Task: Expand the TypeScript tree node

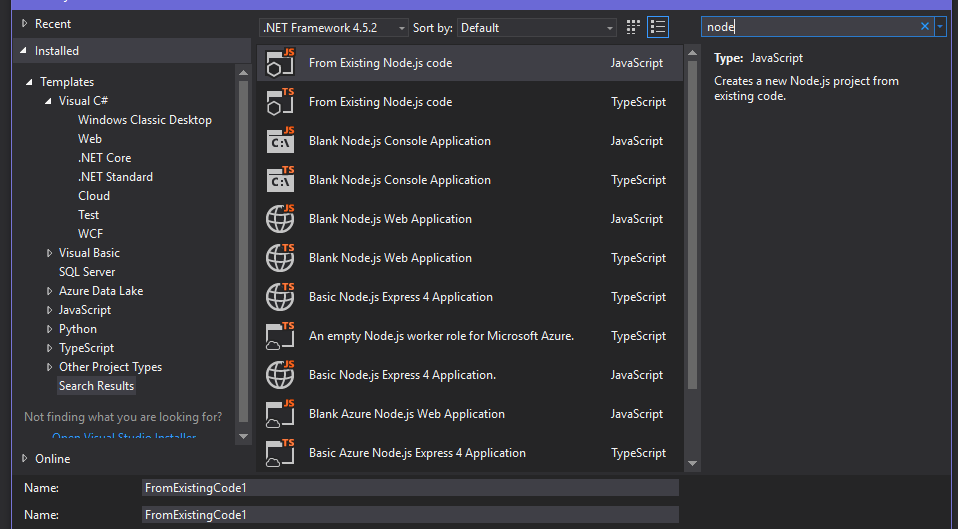Action: point(49,348)
